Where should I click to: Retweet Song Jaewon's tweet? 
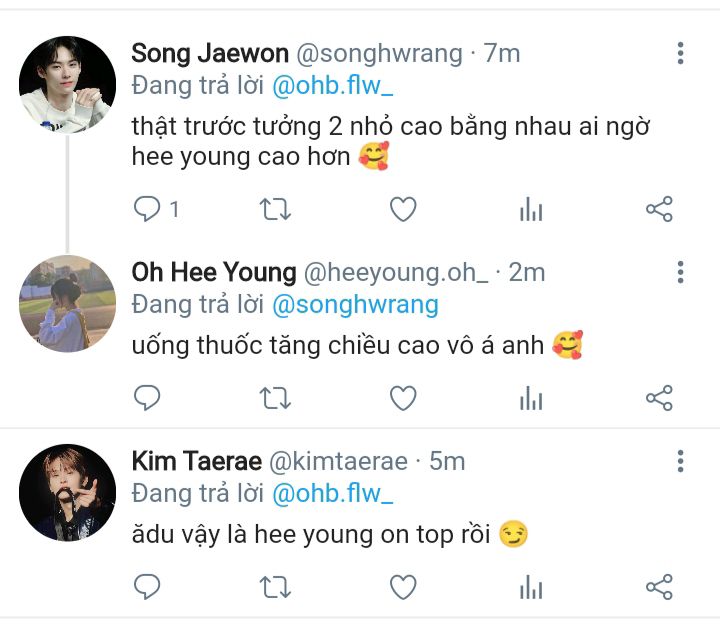point(275,209)
